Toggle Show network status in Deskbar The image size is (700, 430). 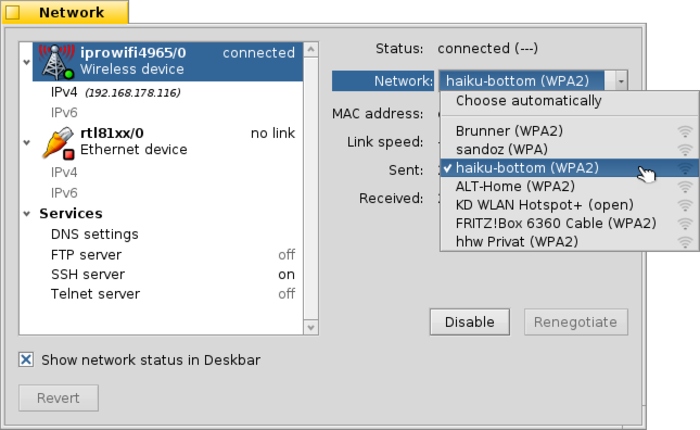tap(27, 360)
